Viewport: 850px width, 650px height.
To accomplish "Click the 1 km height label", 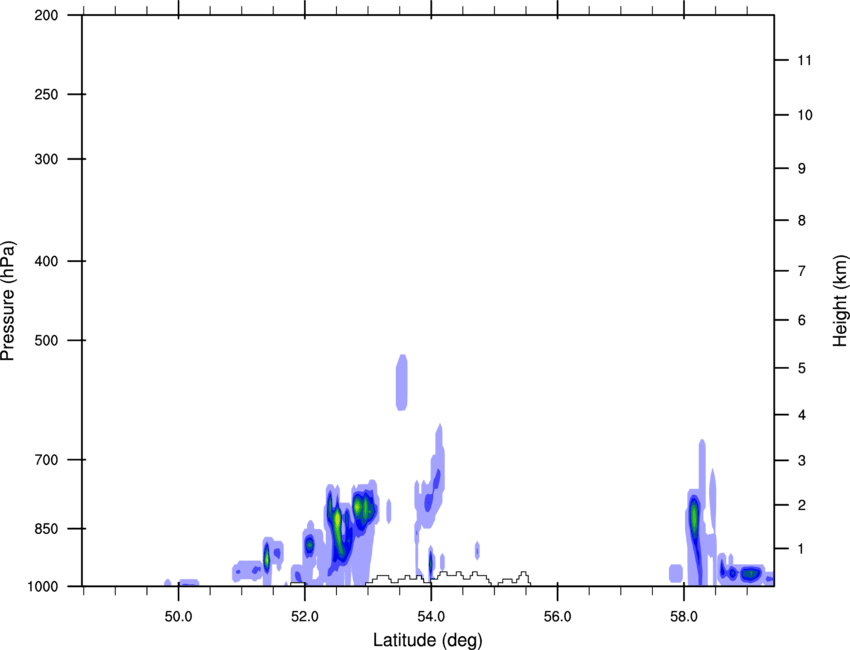I will [802, 549].
